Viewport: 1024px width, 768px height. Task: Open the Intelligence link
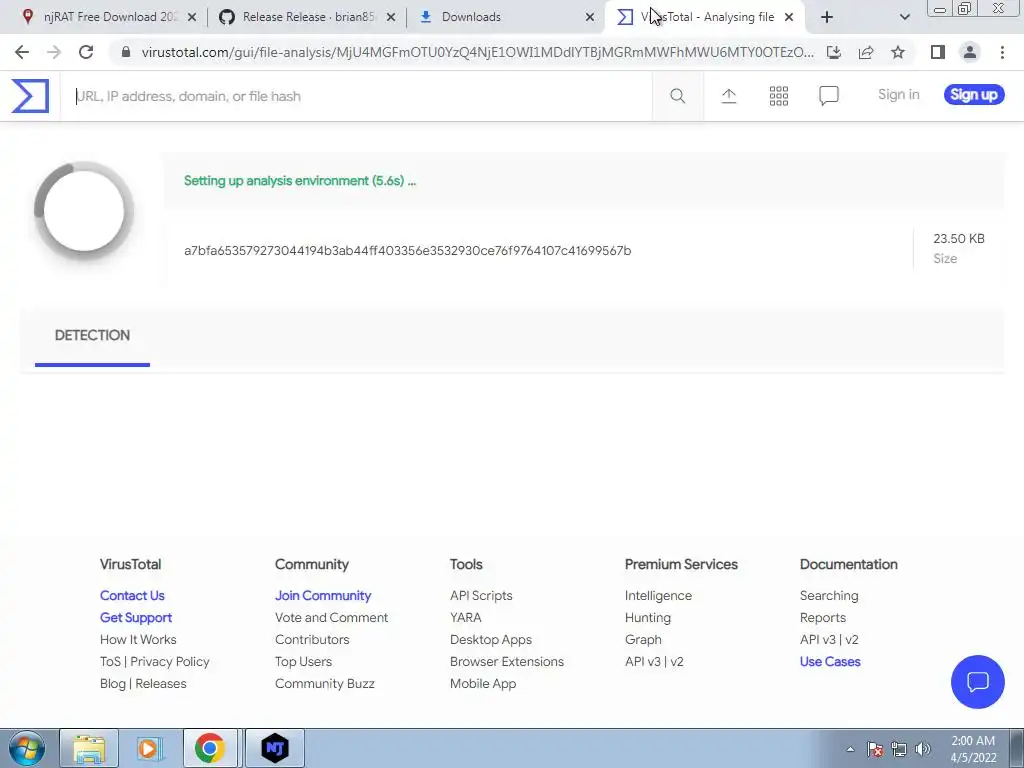coord(658,596)
